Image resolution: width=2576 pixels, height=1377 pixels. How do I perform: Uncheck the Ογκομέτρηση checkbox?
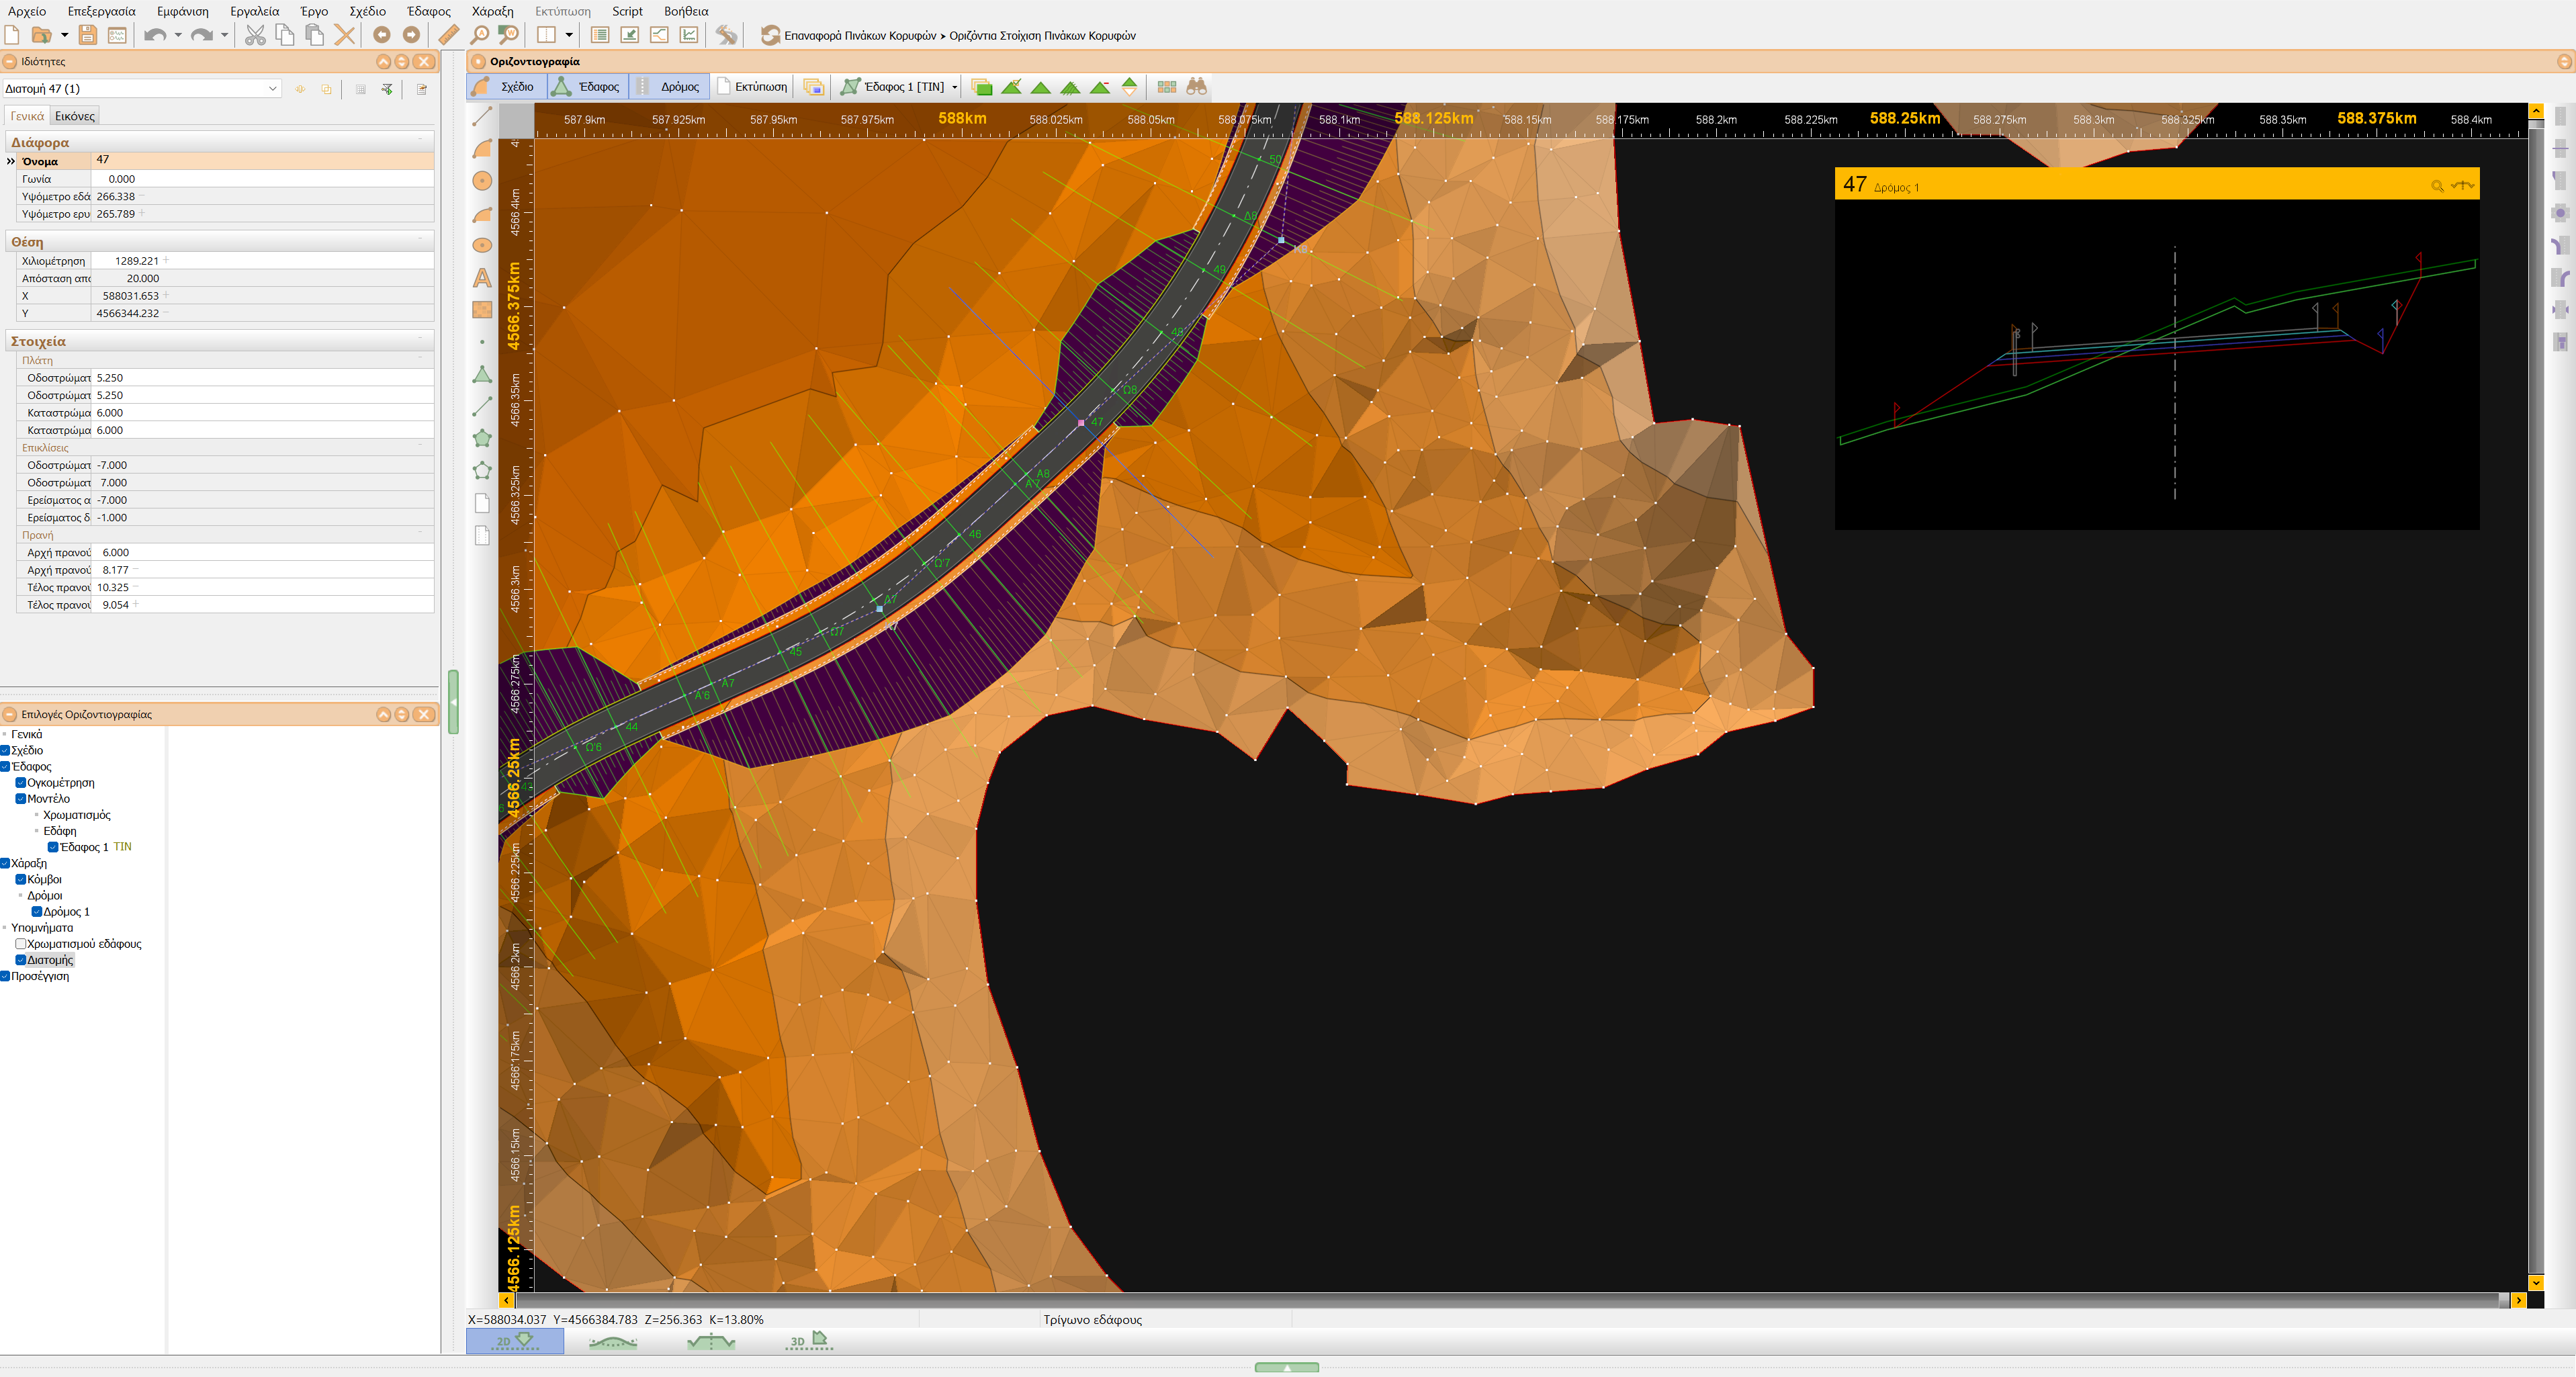click(20, 783)
